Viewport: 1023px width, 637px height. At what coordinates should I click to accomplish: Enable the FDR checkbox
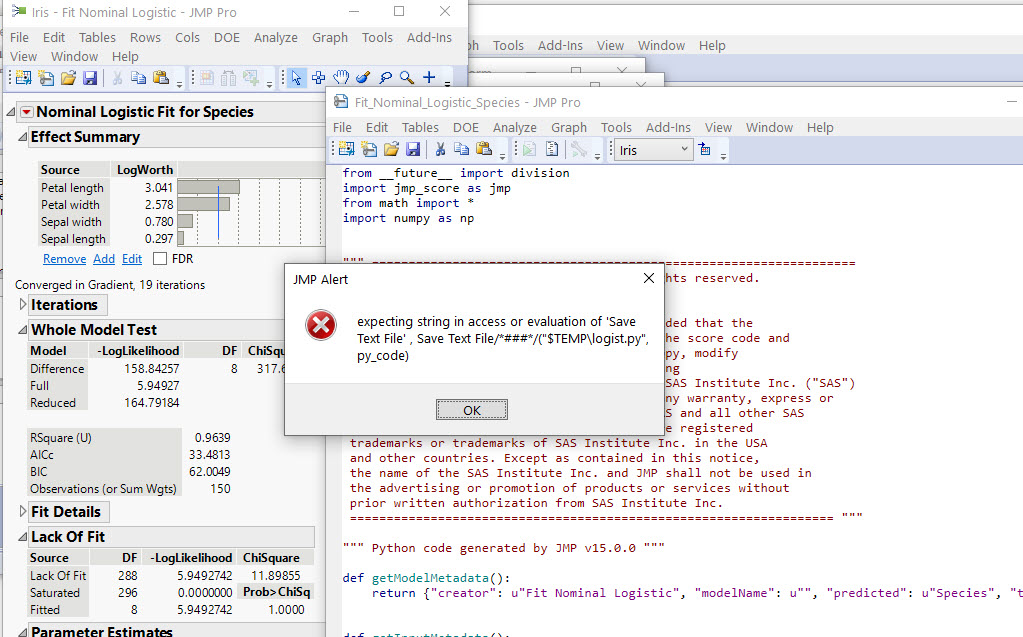[x=160, y=259]
